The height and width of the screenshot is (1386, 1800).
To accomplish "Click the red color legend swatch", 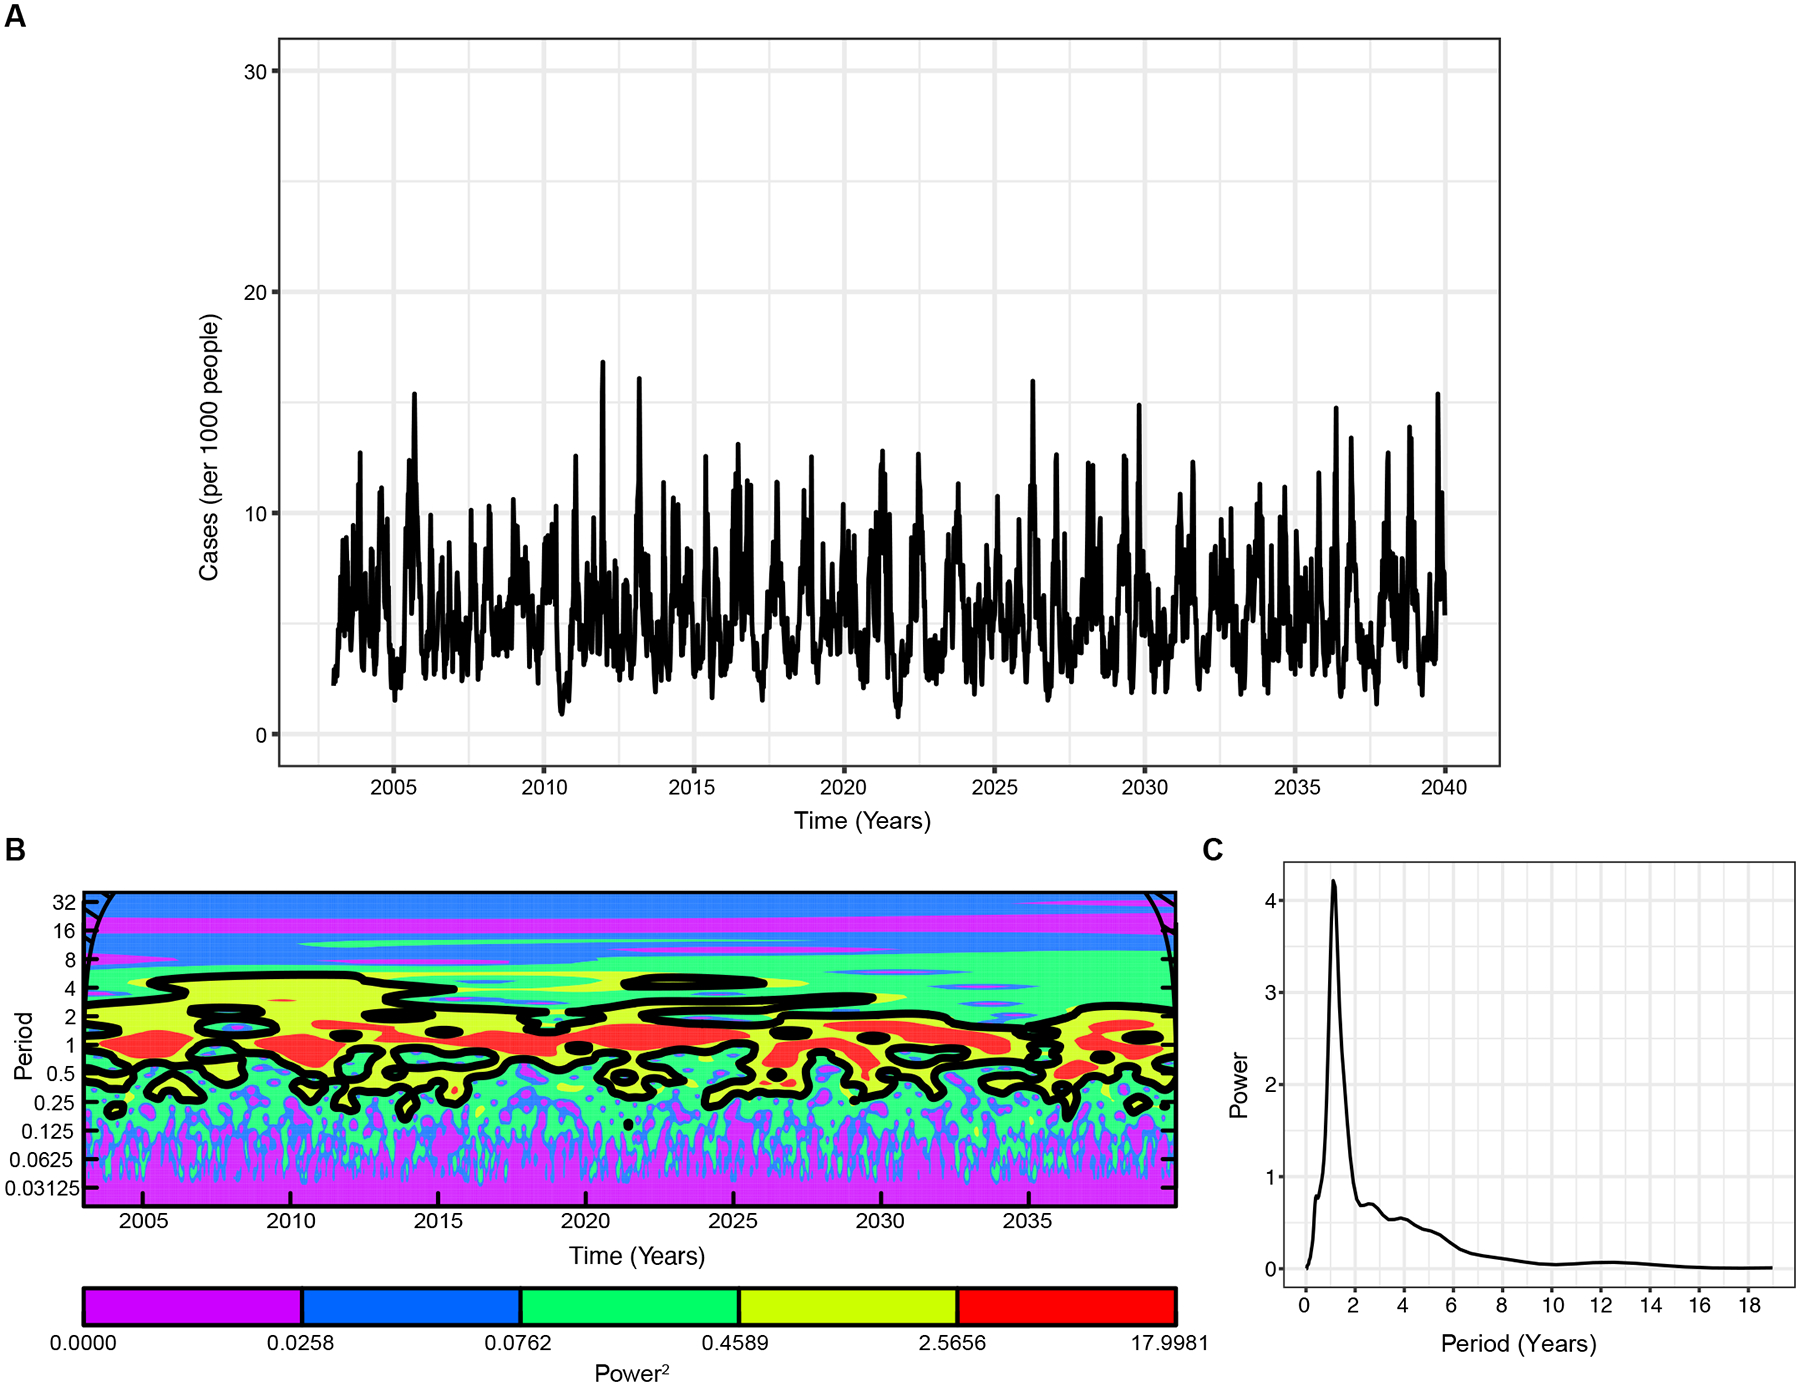I will [1066, 1306].
